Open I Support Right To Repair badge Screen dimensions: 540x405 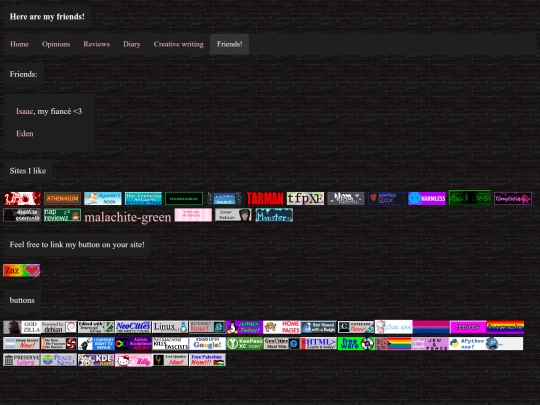pos(96,344)
